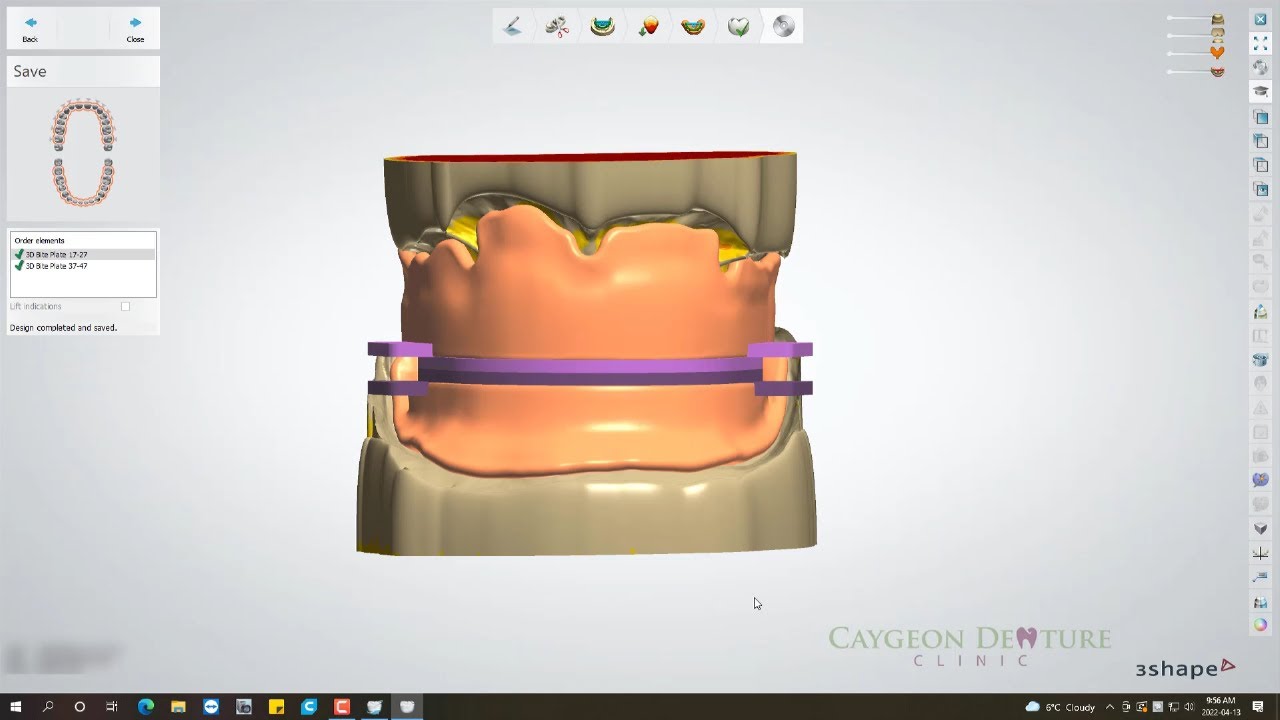The image size is (1280, 720).
Task: Open the tooth checkmark validation step
Action: [738, 27]
